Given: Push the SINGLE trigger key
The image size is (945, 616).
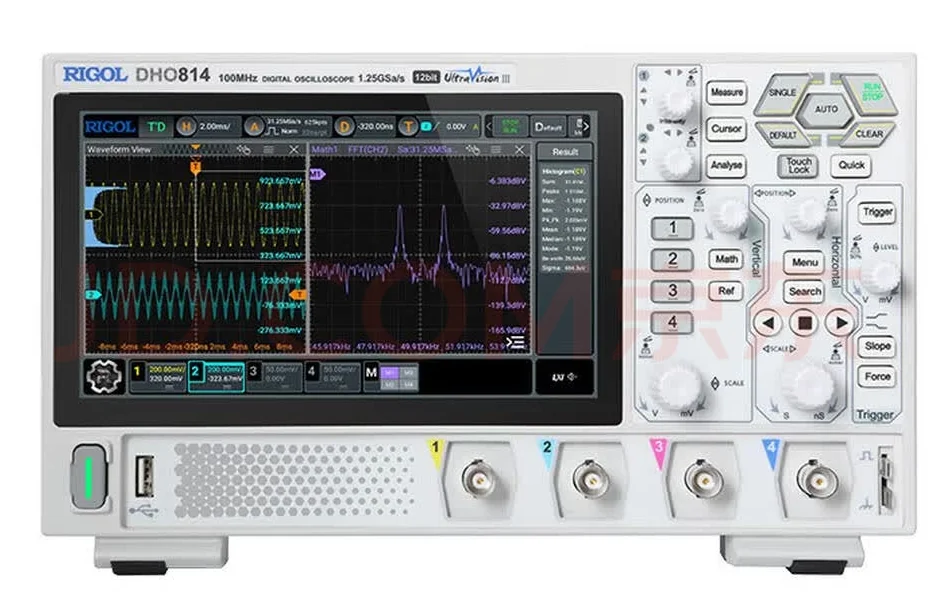Looking at the screenshot, I should [x=782, y=93].
